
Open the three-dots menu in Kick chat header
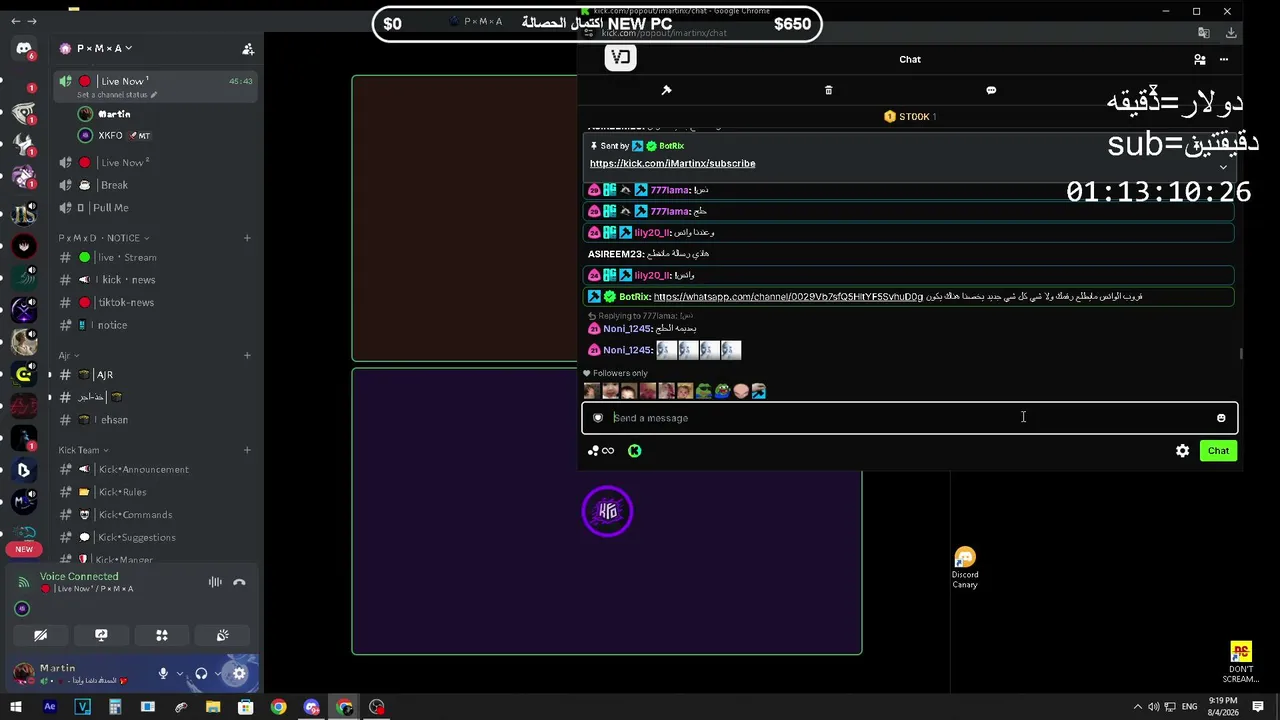[x=1224, y=59]
